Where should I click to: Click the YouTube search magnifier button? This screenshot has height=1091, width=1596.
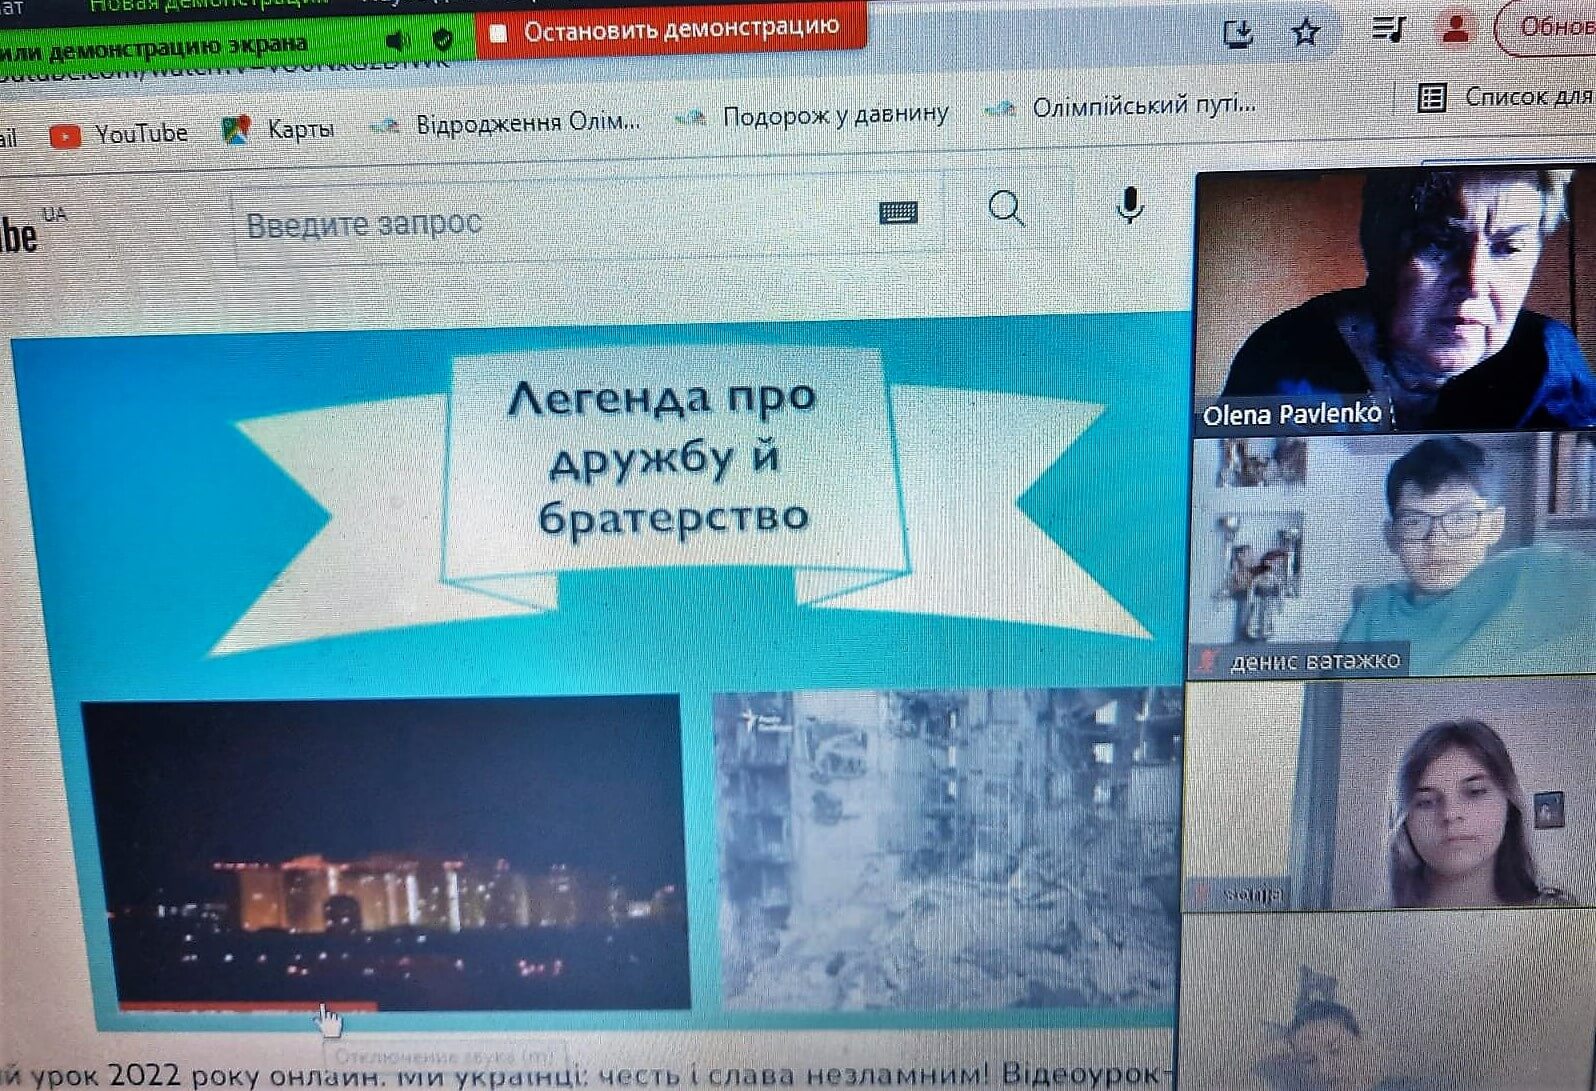pyautogui.click(x=1006, y=208)
